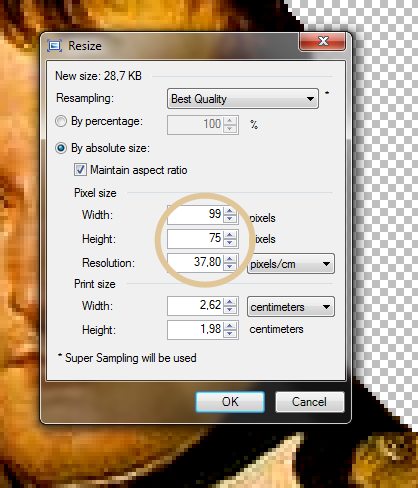The height and width of the screenshot is (488, 418).
Task: Click the print Height input field
Action: point(195,330)
